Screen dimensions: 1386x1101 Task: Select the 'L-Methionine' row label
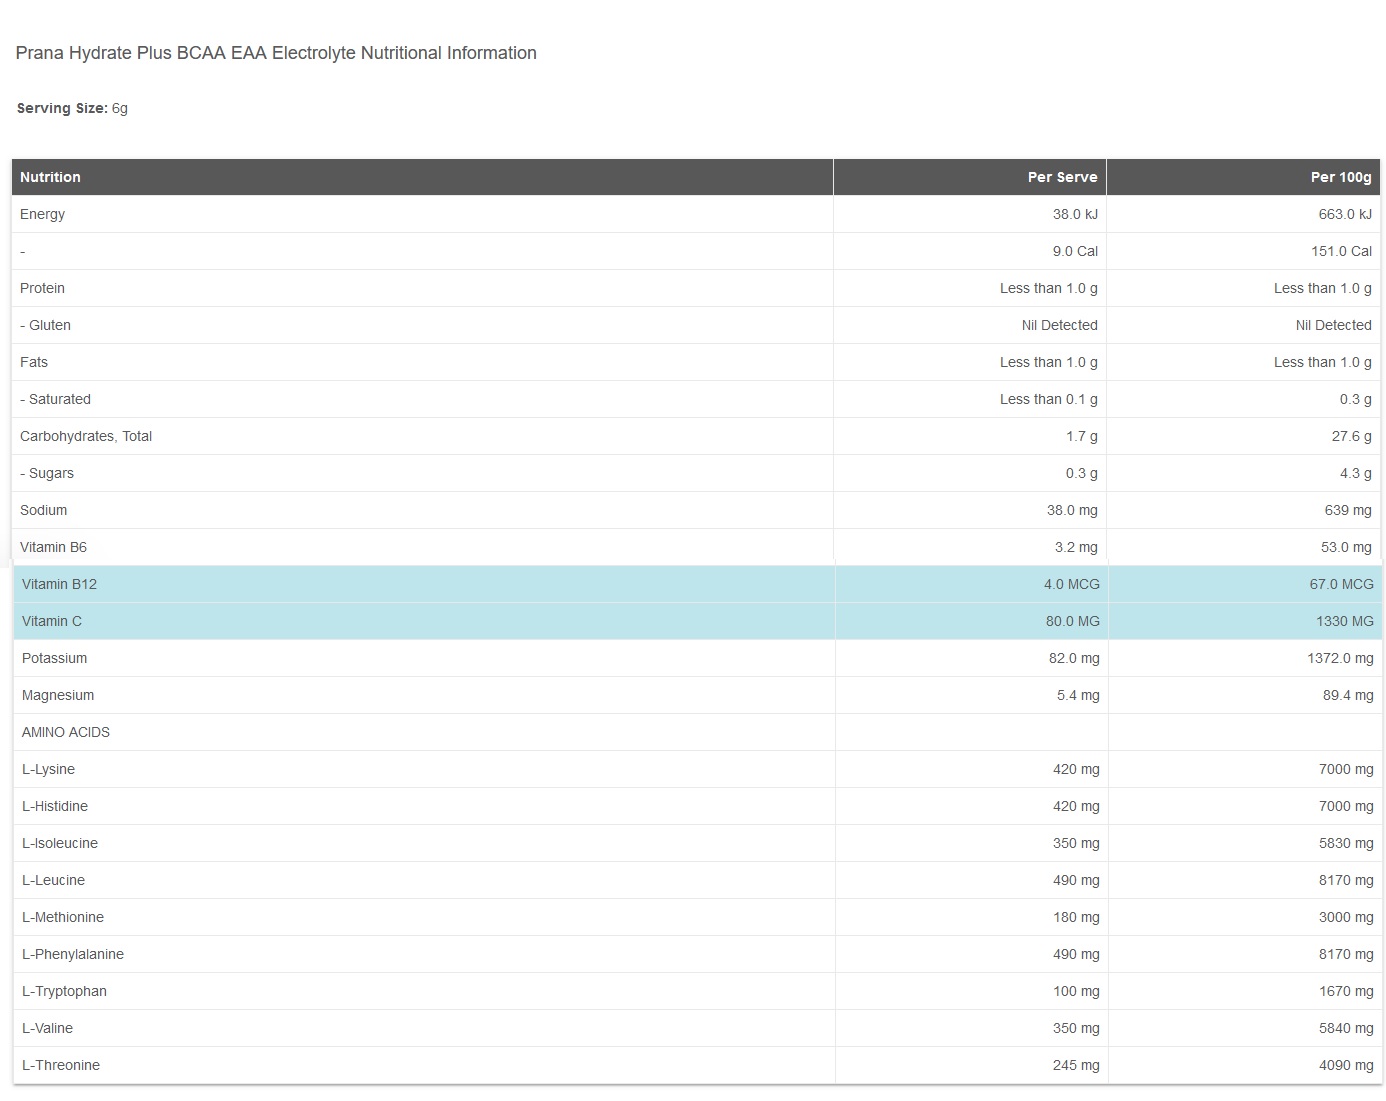(x=63, y=917)
